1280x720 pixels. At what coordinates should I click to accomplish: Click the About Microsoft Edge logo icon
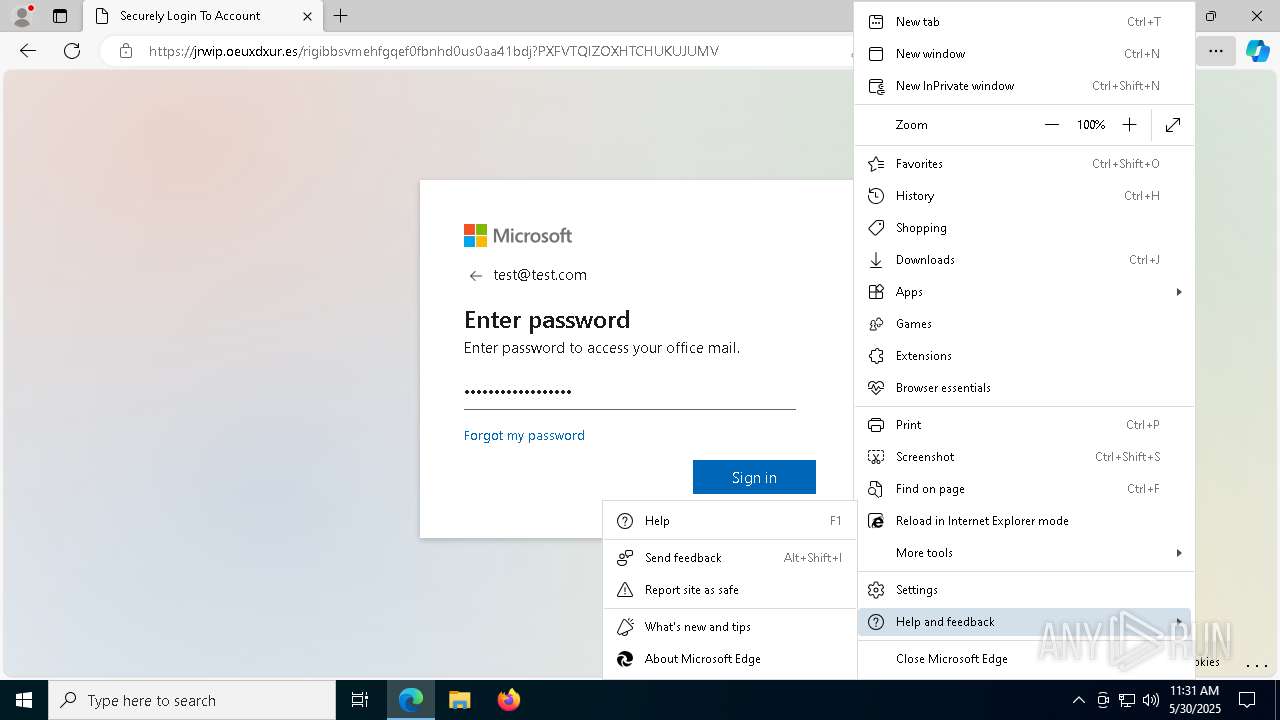(x=625, y=659)
